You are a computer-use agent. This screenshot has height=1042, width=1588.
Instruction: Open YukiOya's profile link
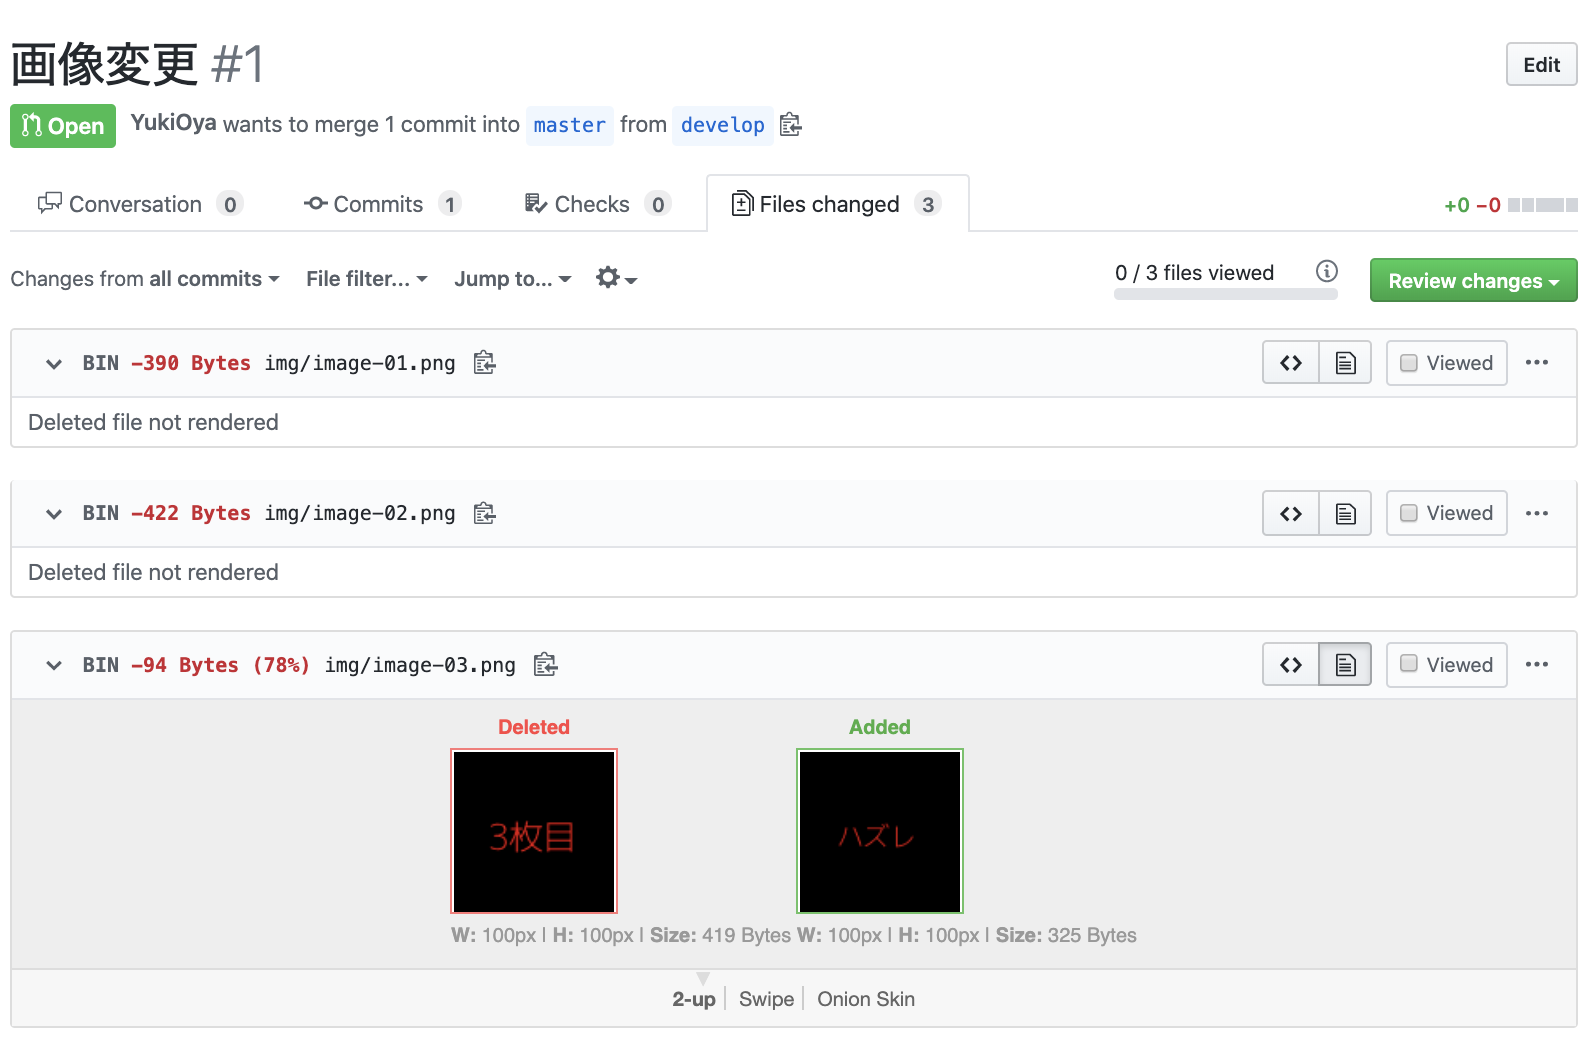[173, 123]
